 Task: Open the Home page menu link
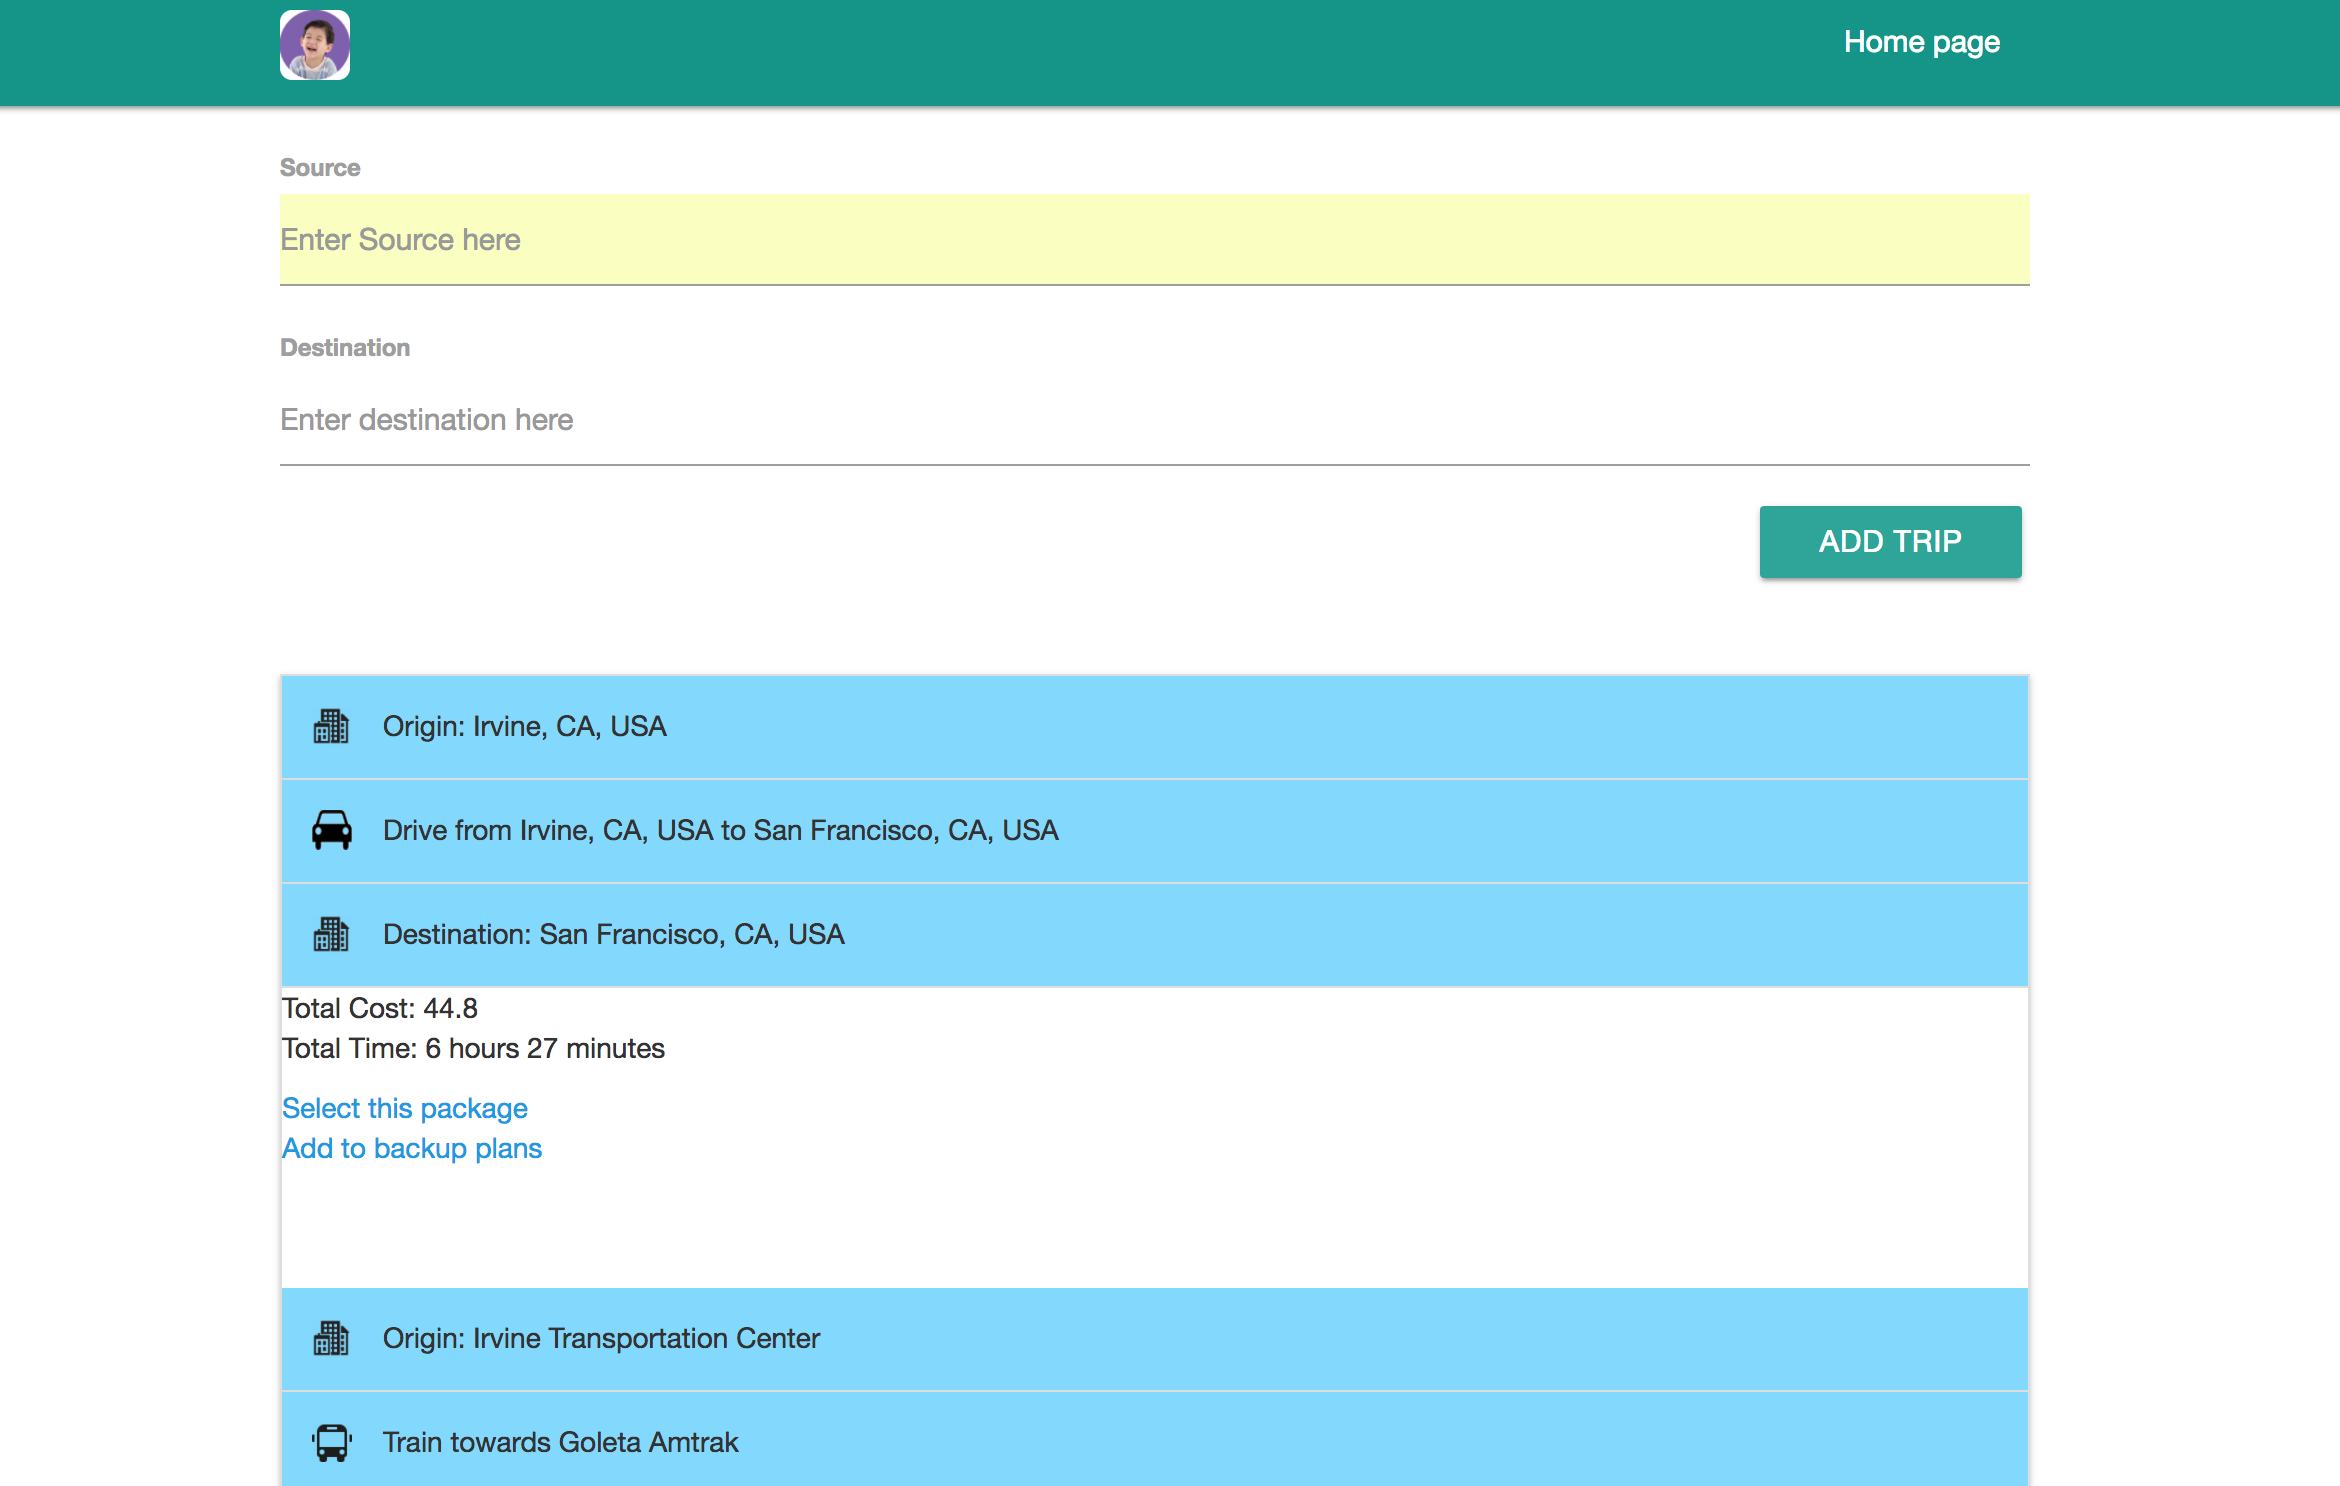coord(1921,42)
